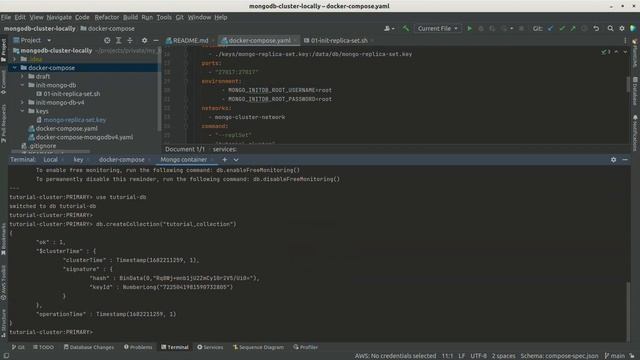This screenshot has width=640, height=360.
Task: Collapse the init-mongo-db folder
Action: click(22, 85)
